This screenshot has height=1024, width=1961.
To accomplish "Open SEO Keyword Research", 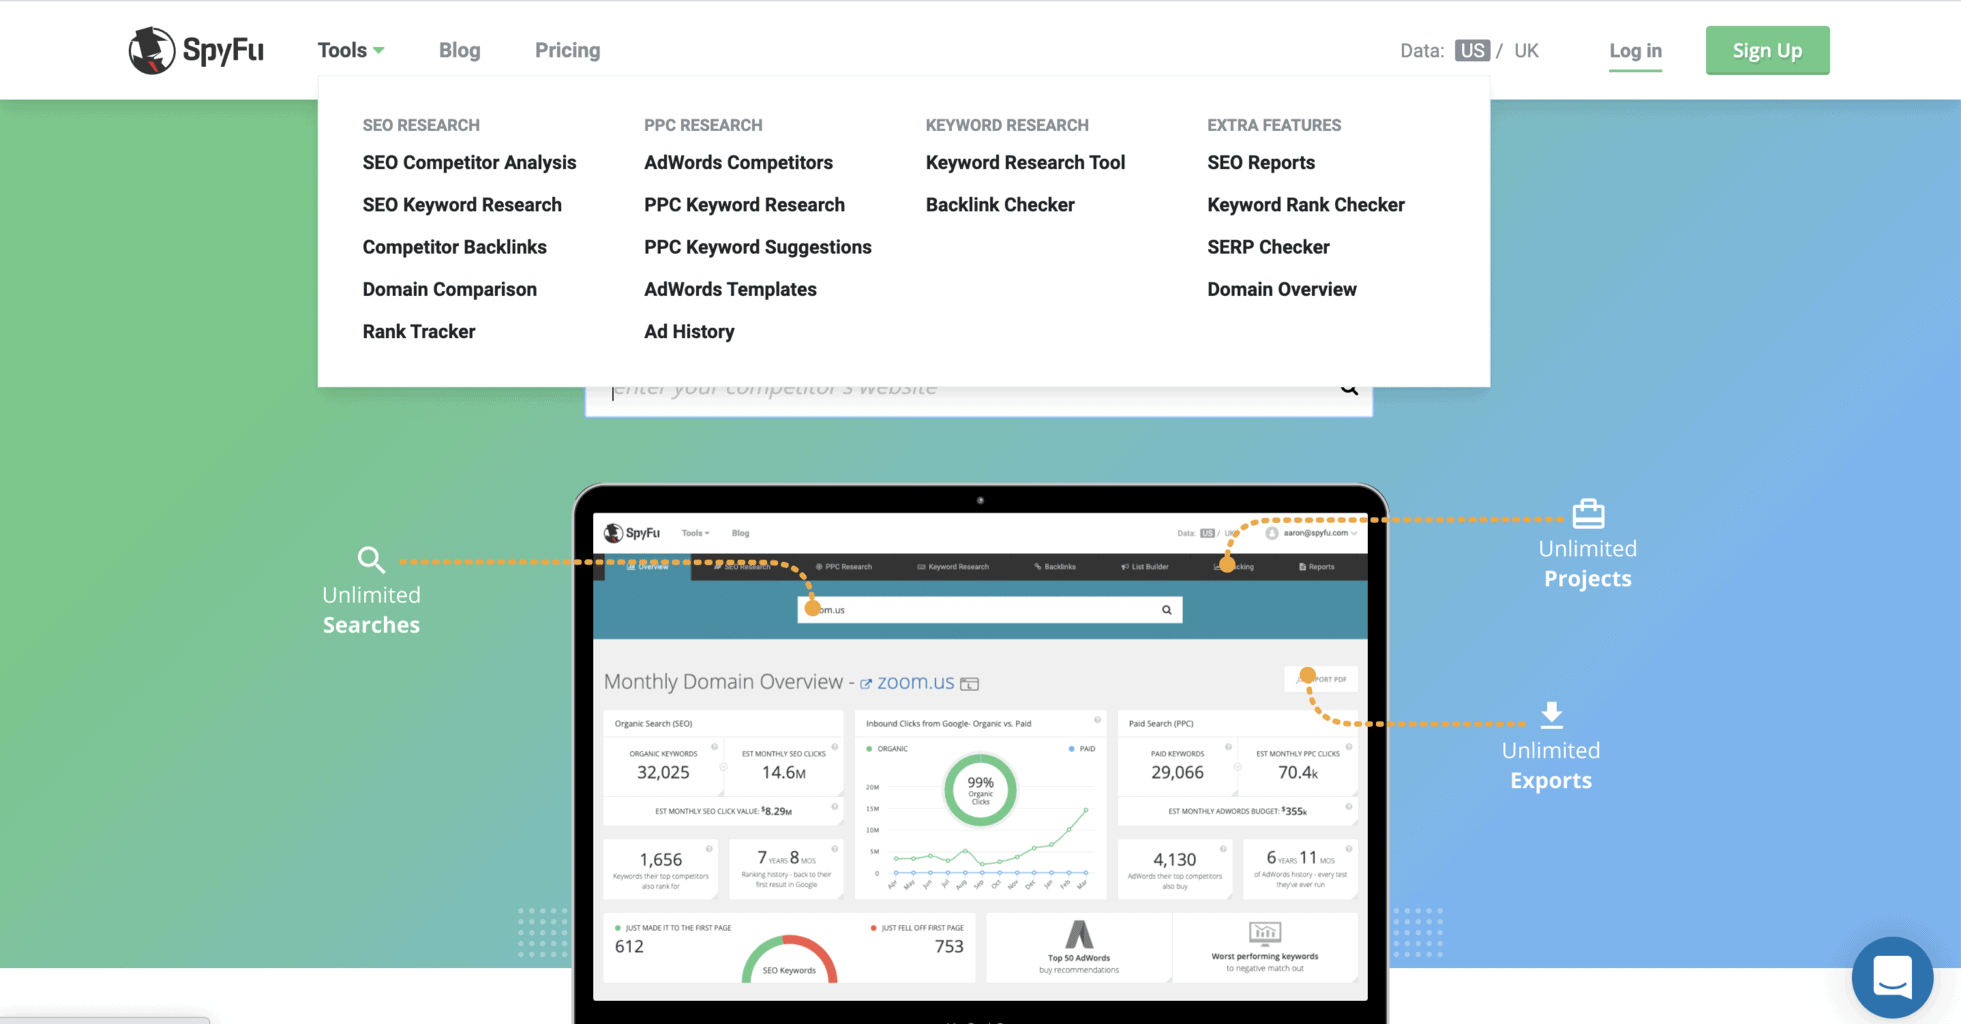I will pos(462,204).
